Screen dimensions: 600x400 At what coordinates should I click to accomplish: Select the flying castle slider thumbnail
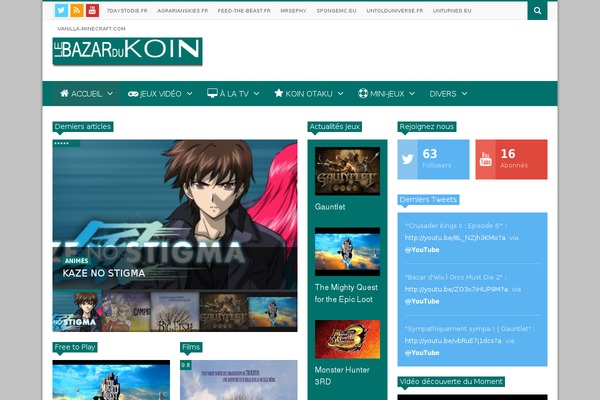point(273,312)
